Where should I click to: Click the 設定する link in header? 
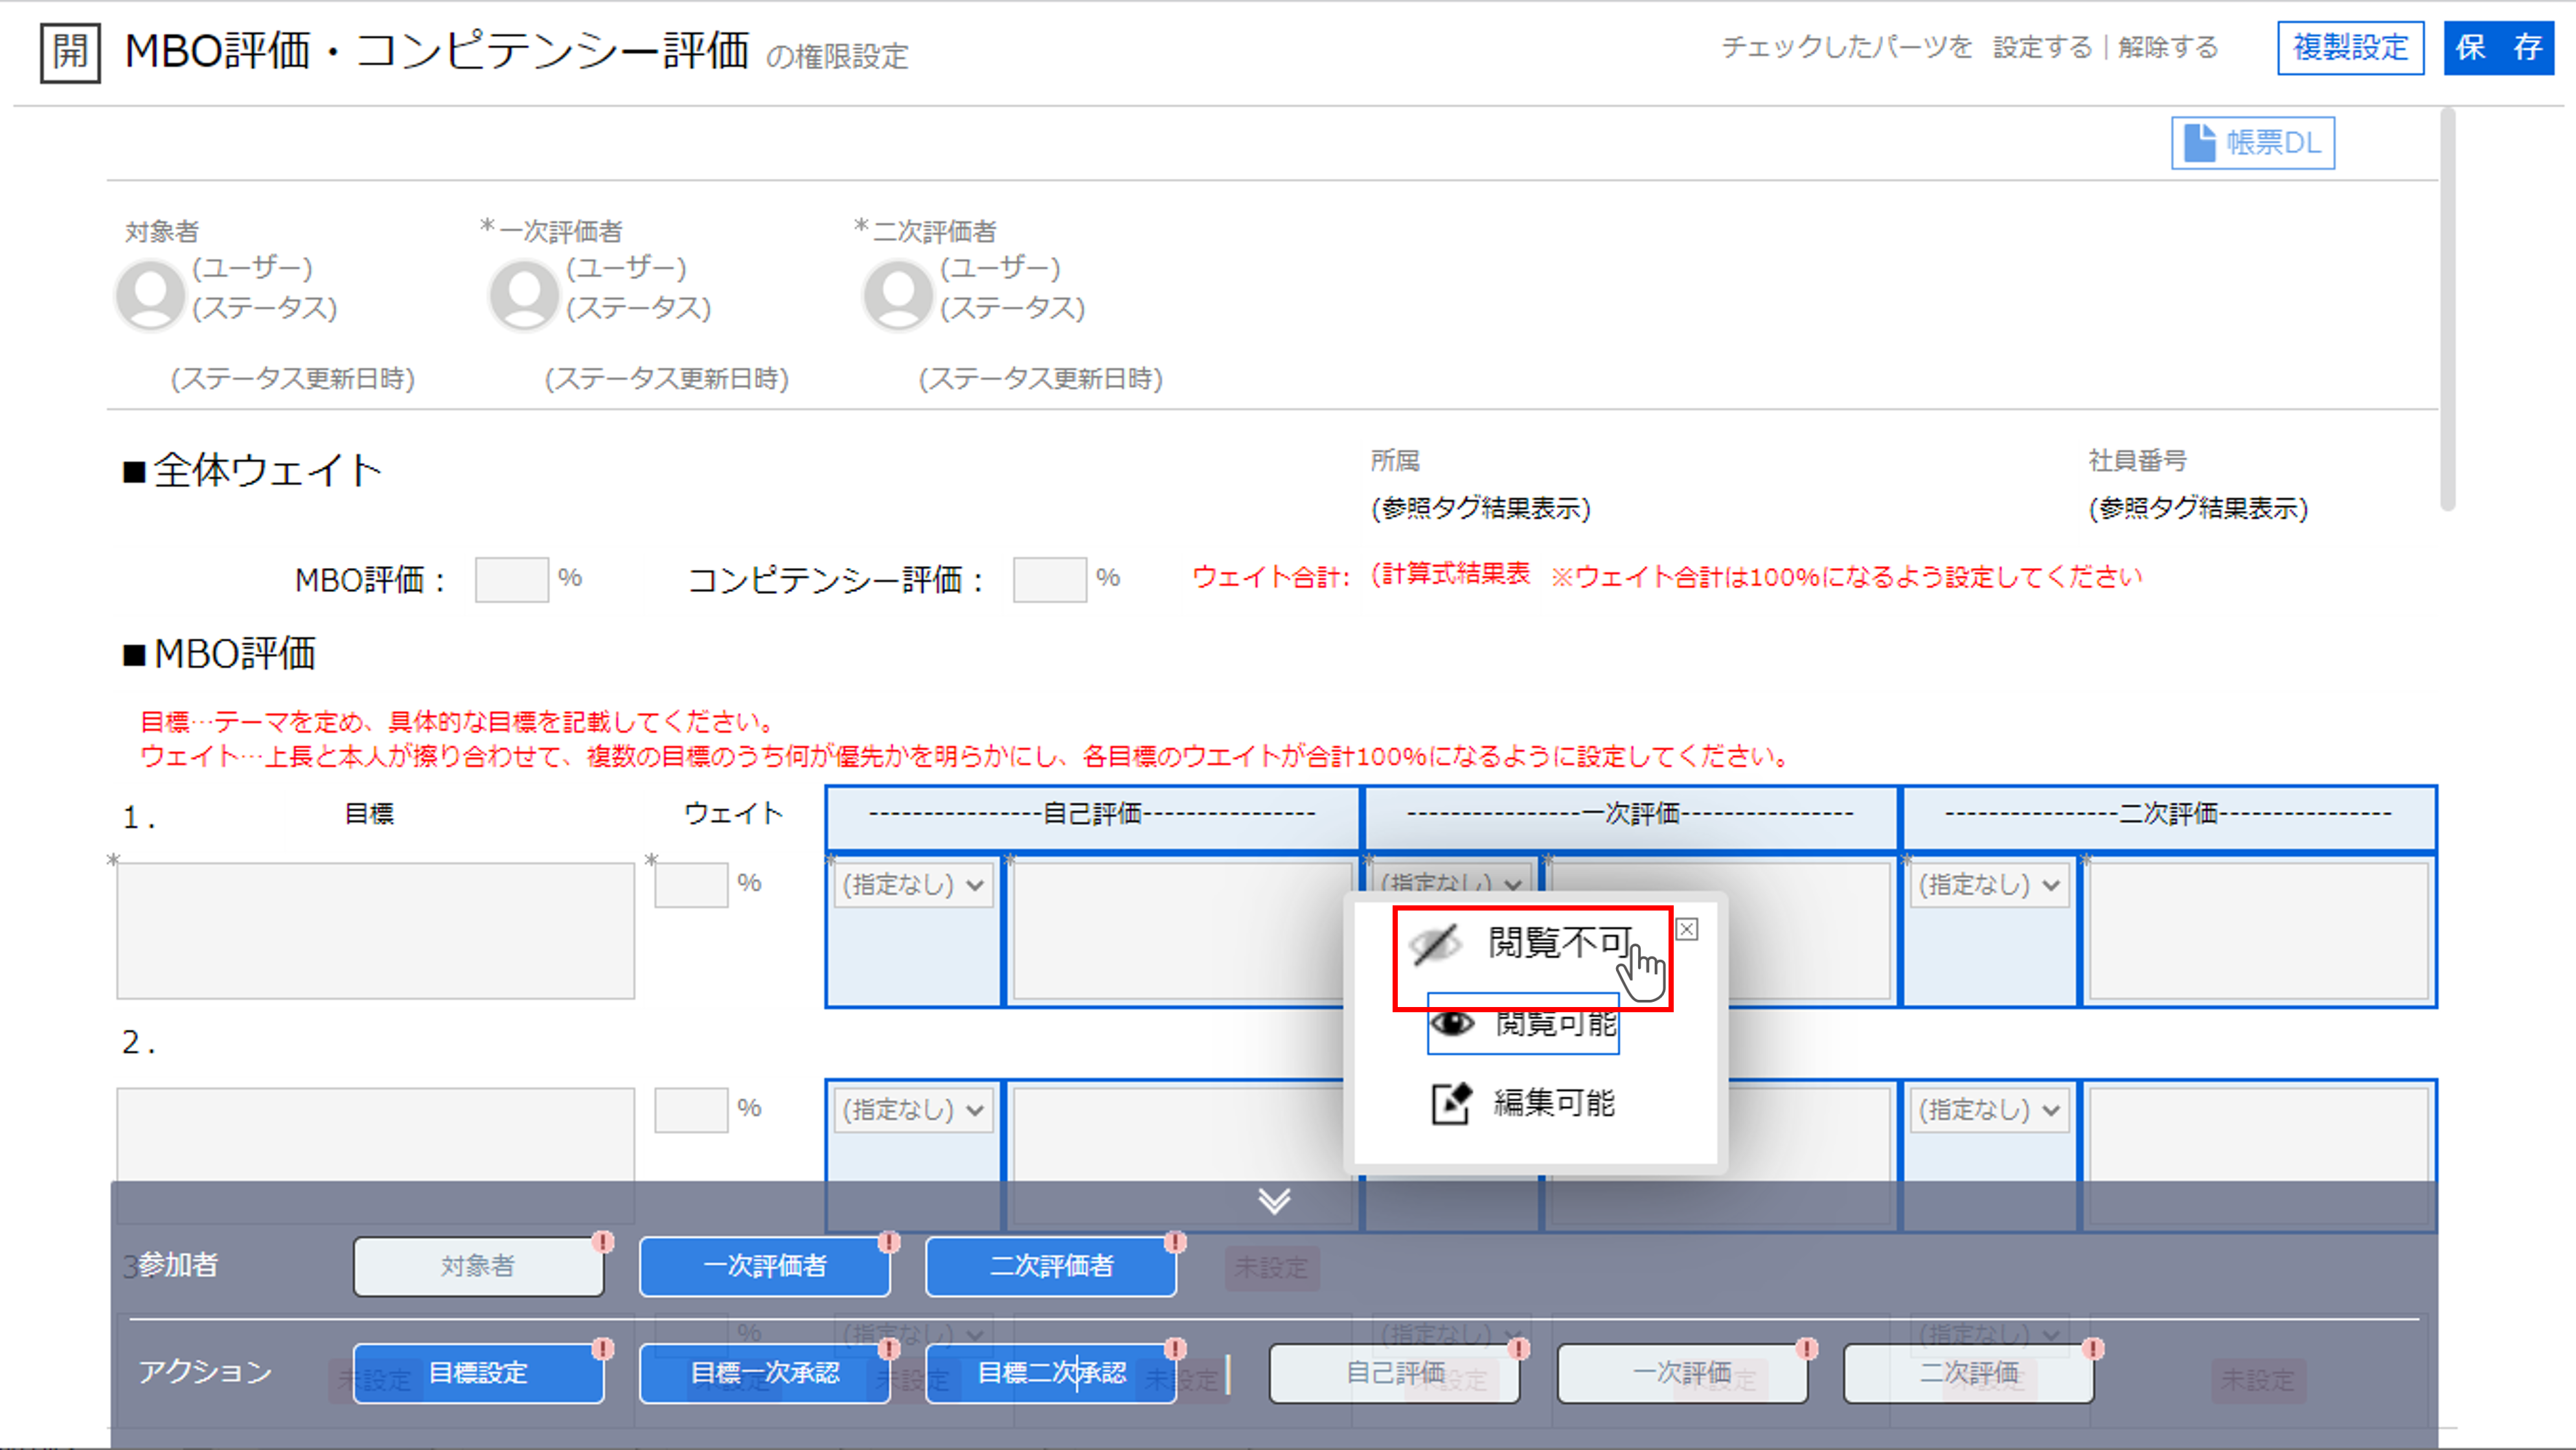2042,48
